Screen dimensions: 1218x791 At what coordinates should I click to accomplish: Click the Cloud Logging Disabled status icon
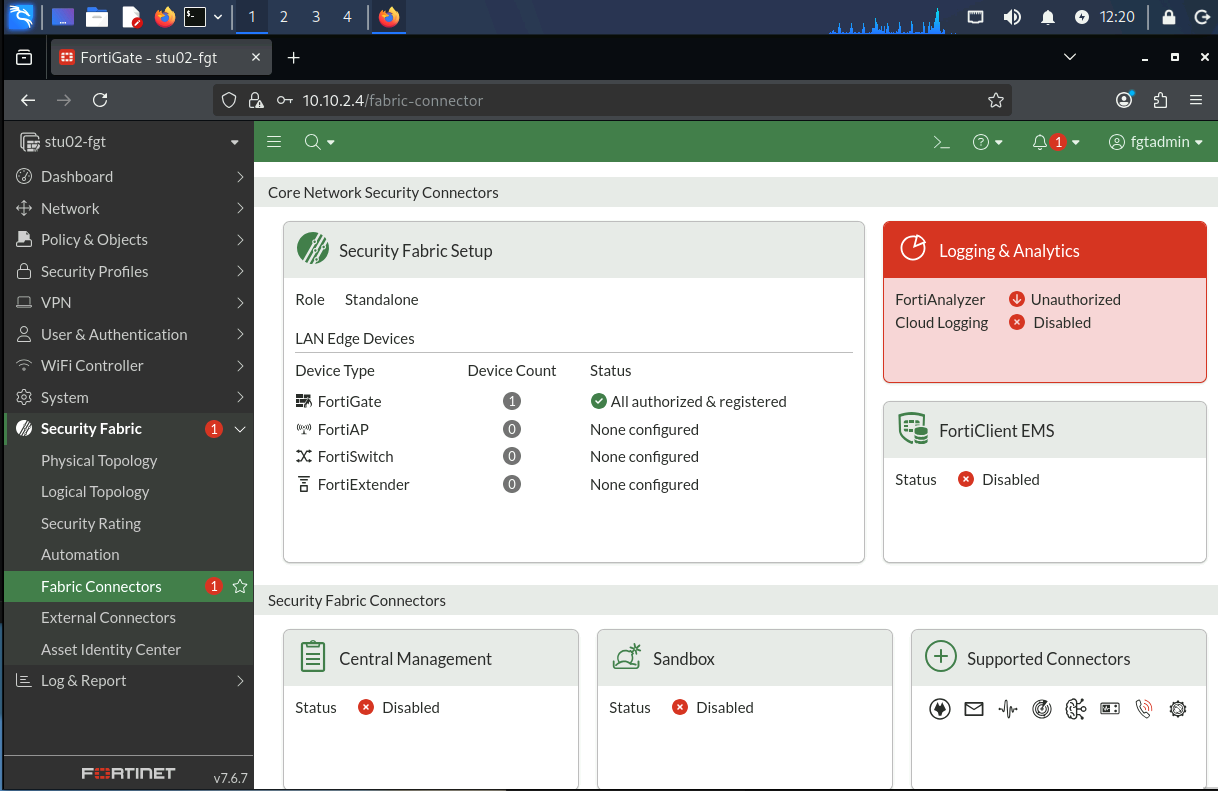[1017, 322]
